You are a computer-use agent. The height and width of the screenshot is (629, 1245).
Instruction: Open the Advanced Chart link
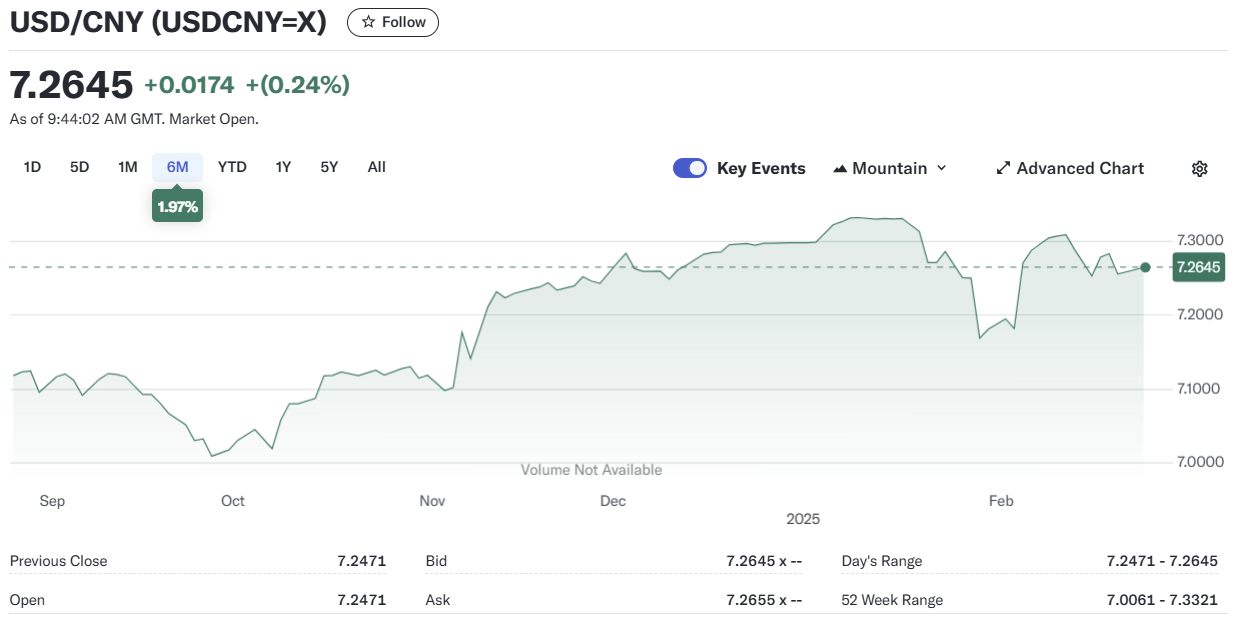(1079, 169)
